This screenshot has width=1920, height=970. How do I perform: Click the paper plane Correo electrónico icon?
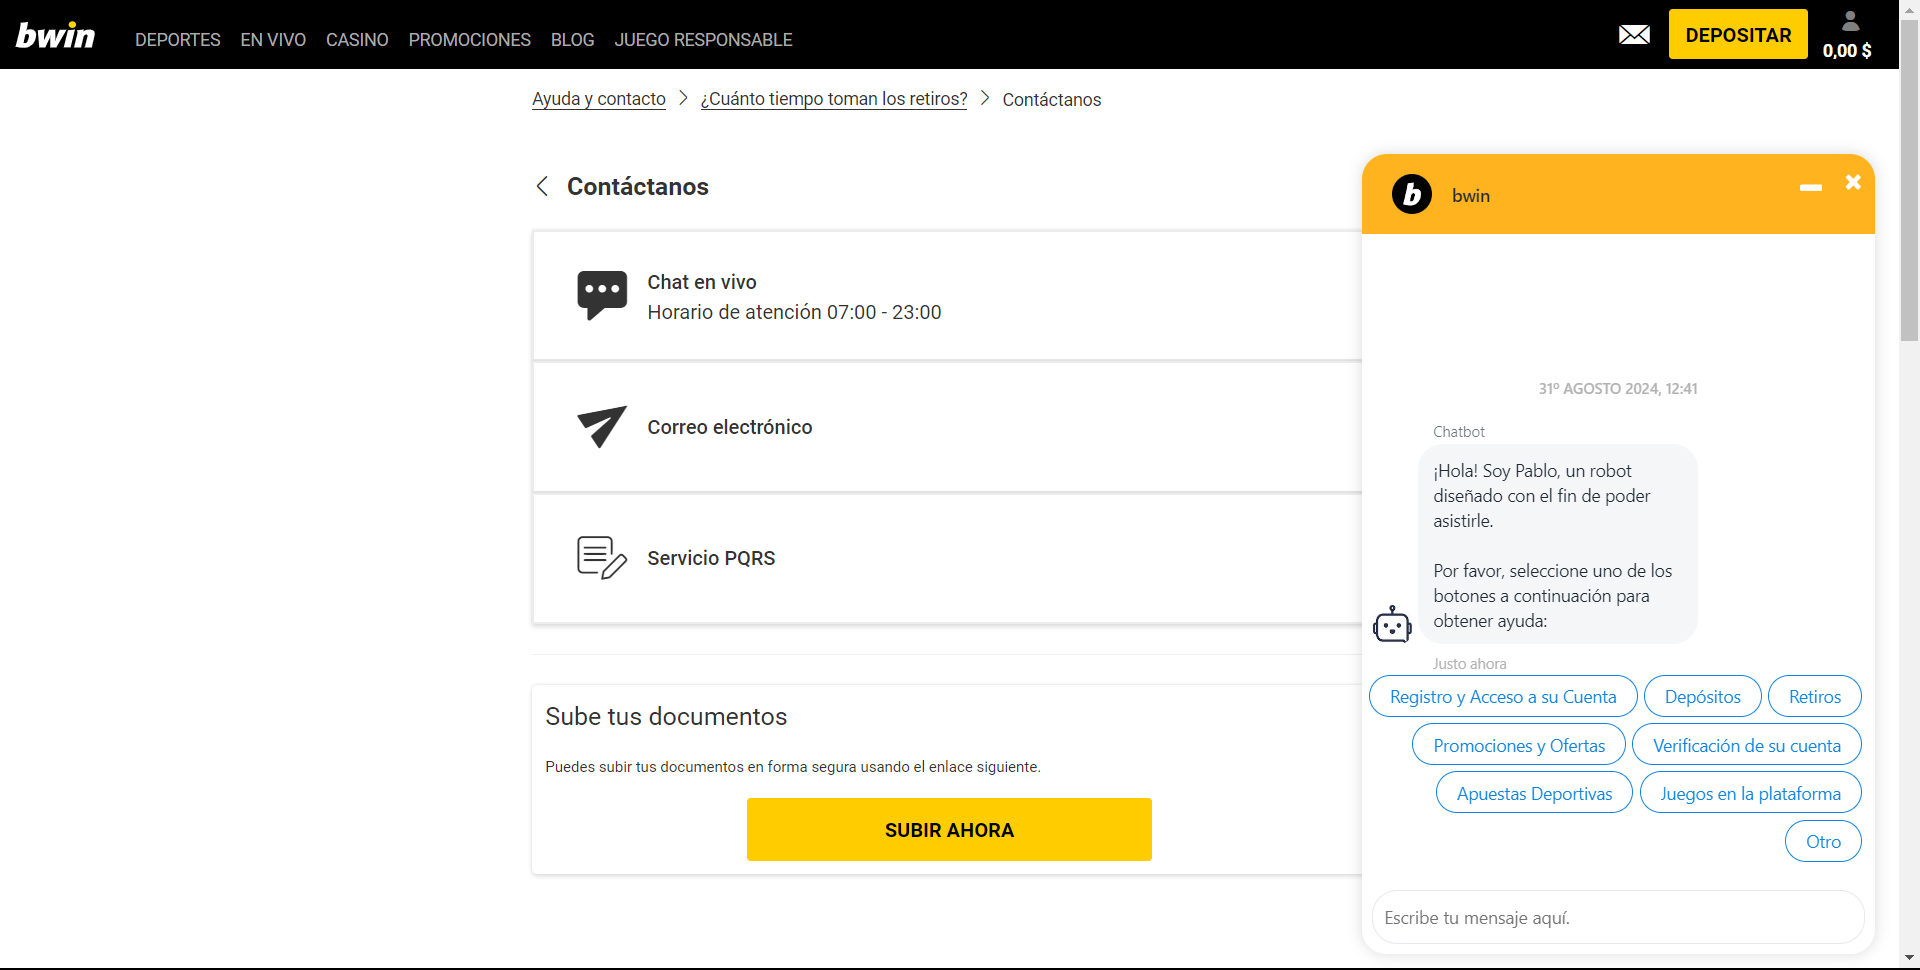602,427
